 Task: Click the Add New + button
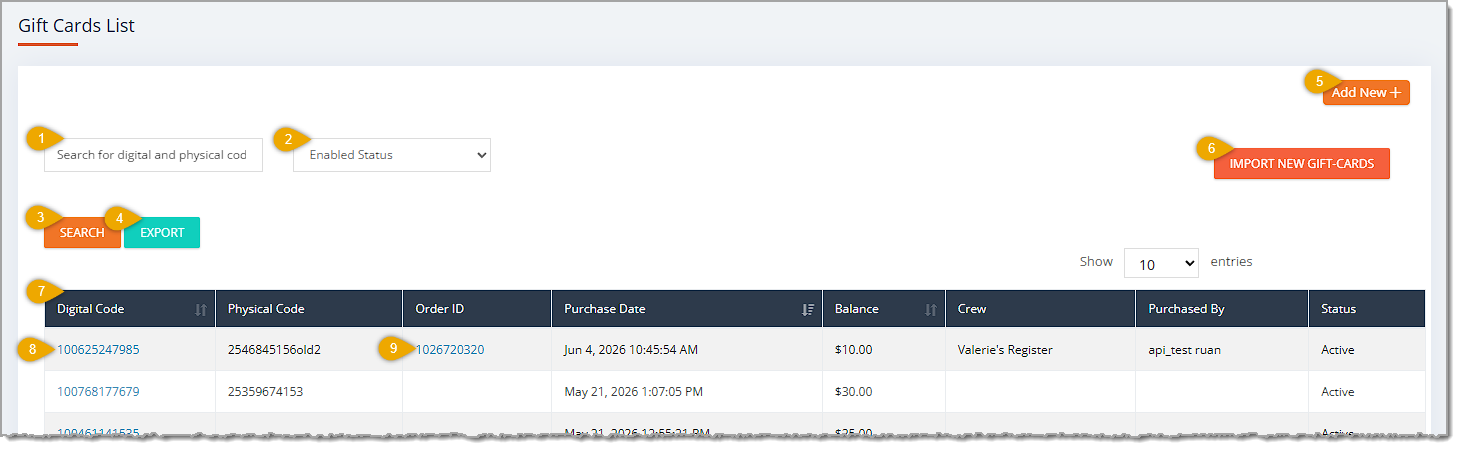coord(1366,92)
